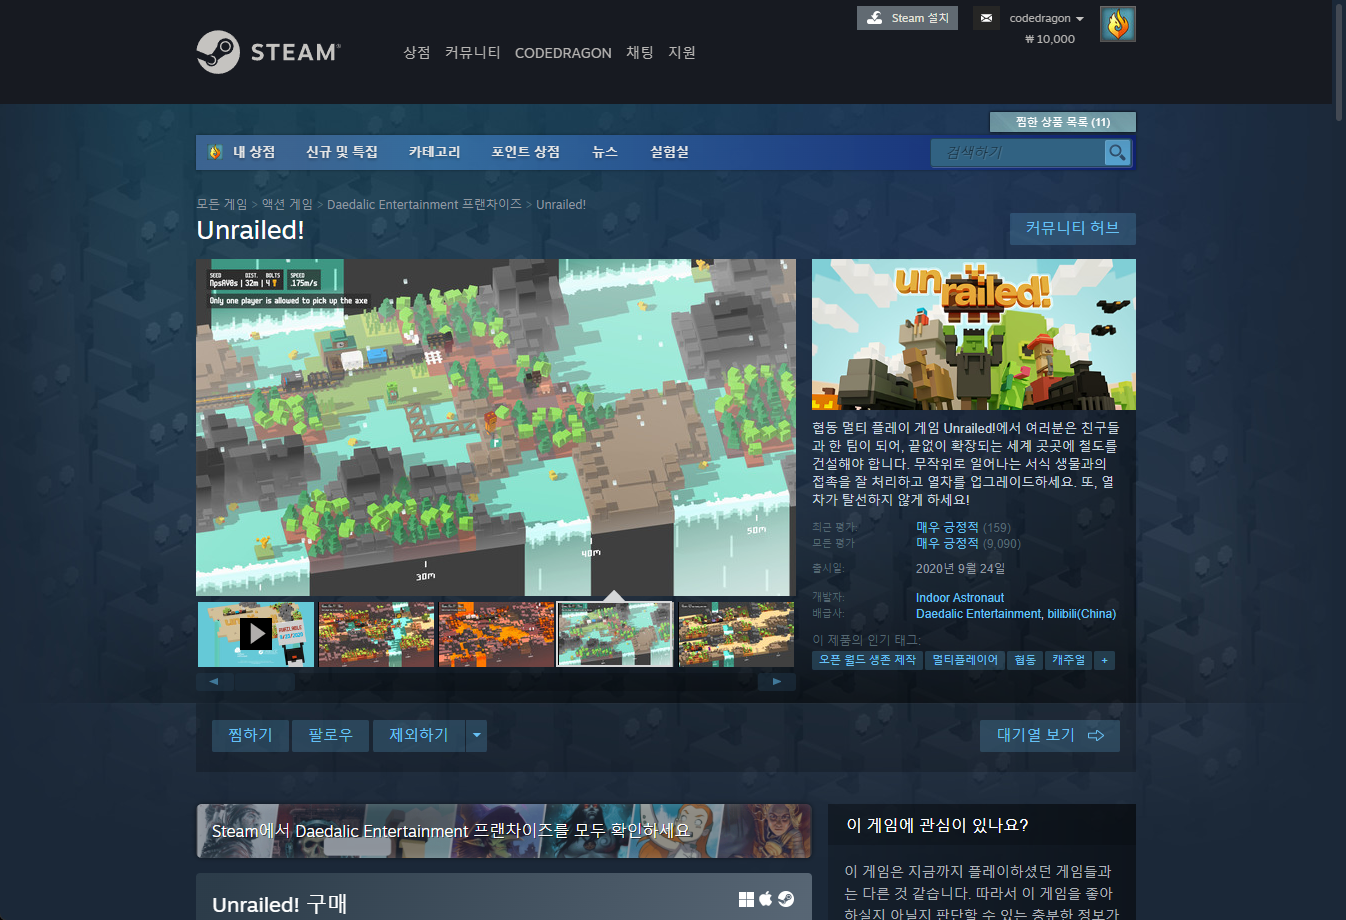Open the 뉴스 tab
The width and height of the screenshot is (1346, 920).
605,152
